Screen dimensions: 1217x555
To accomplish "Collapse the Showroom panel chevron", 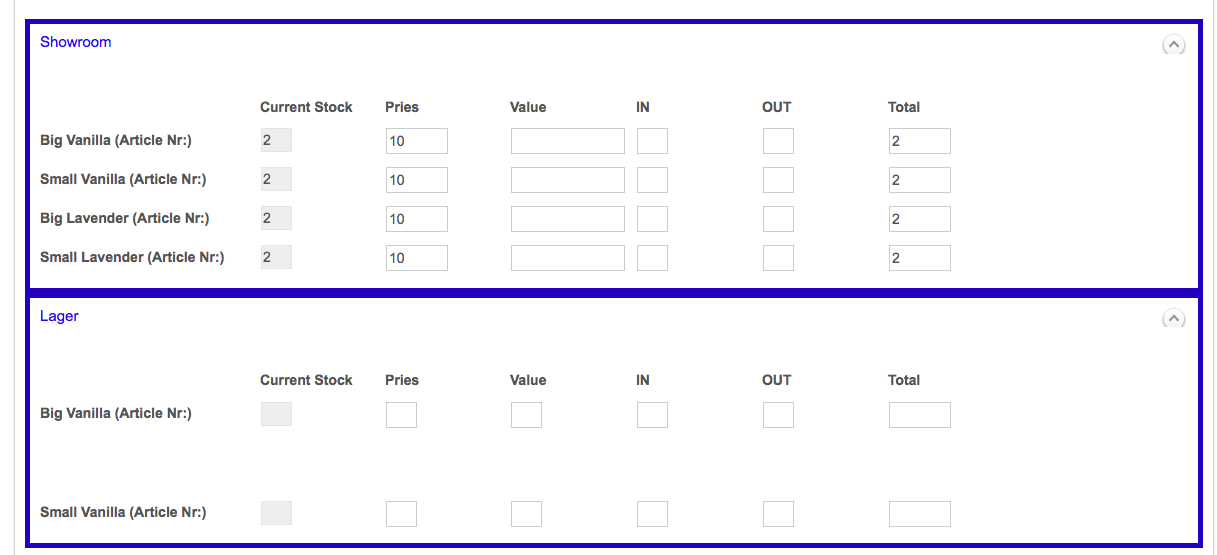I will point(1173,45).
